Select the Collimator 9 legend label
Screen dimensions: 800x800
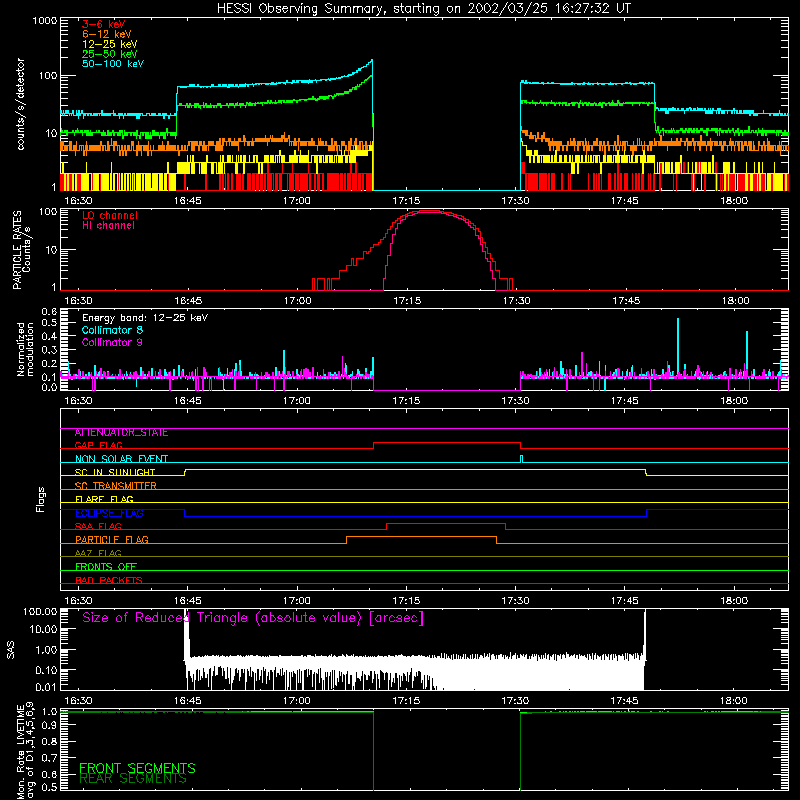tap(112, 342)
